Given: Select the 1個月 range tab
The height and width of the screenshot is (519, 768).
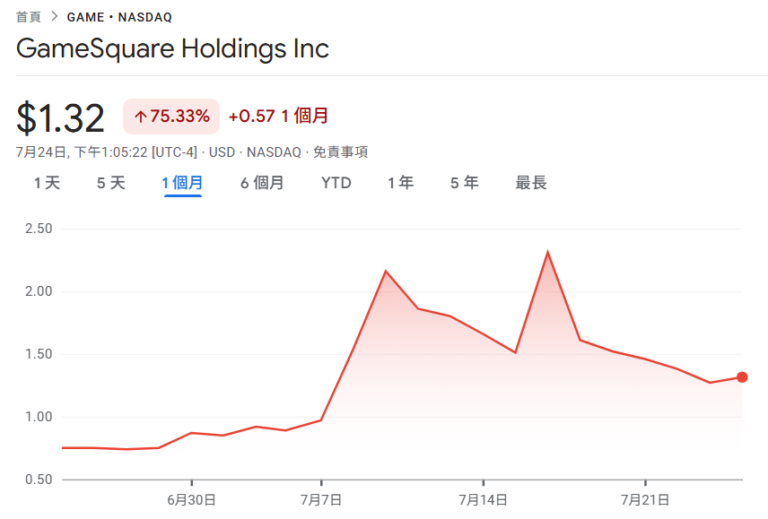Looking at the screenshot, I should tap(183, 183).
